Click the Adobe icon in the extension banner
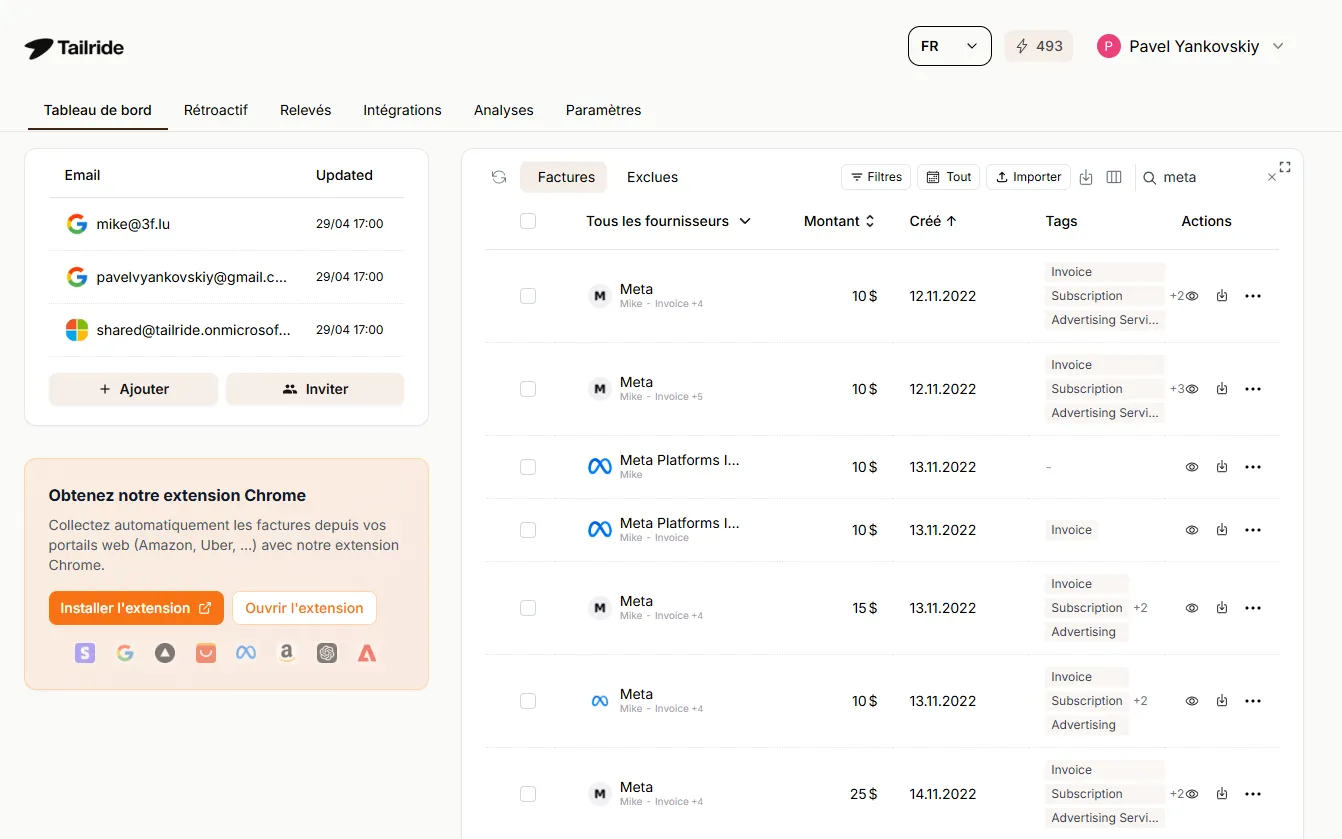Viewport: 1342px width, 839px height. coord(366,652)
